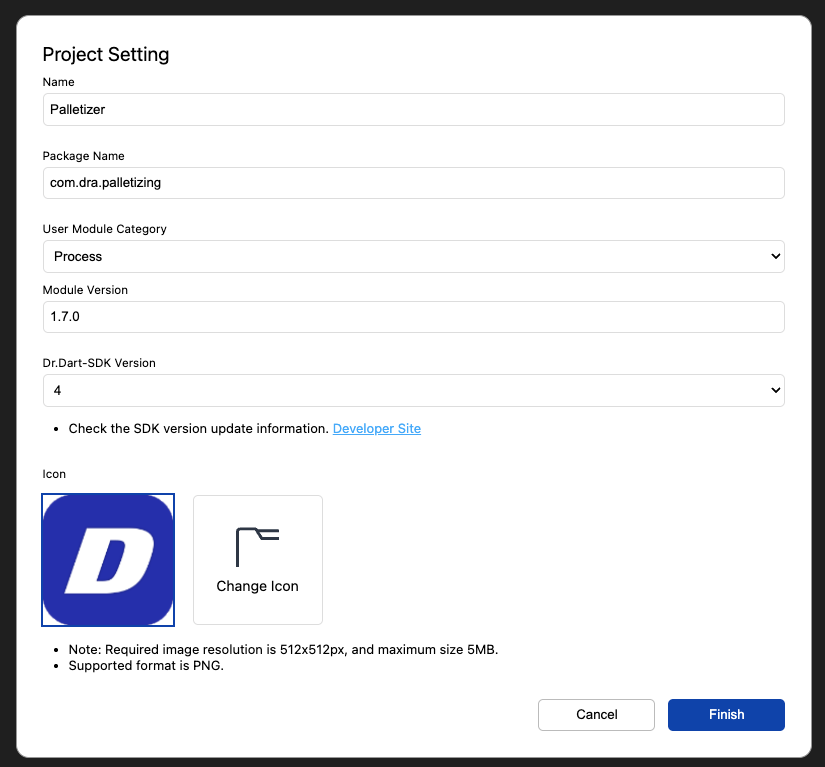Viewport: 825px width, 767px height.
Task: Click the Package Name label text
Action: click(83, 156)
